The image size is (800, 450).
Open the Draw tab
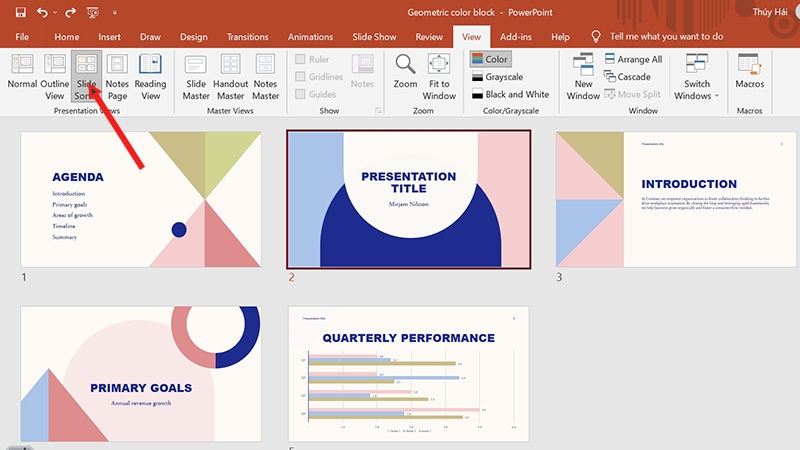(150, 37)
